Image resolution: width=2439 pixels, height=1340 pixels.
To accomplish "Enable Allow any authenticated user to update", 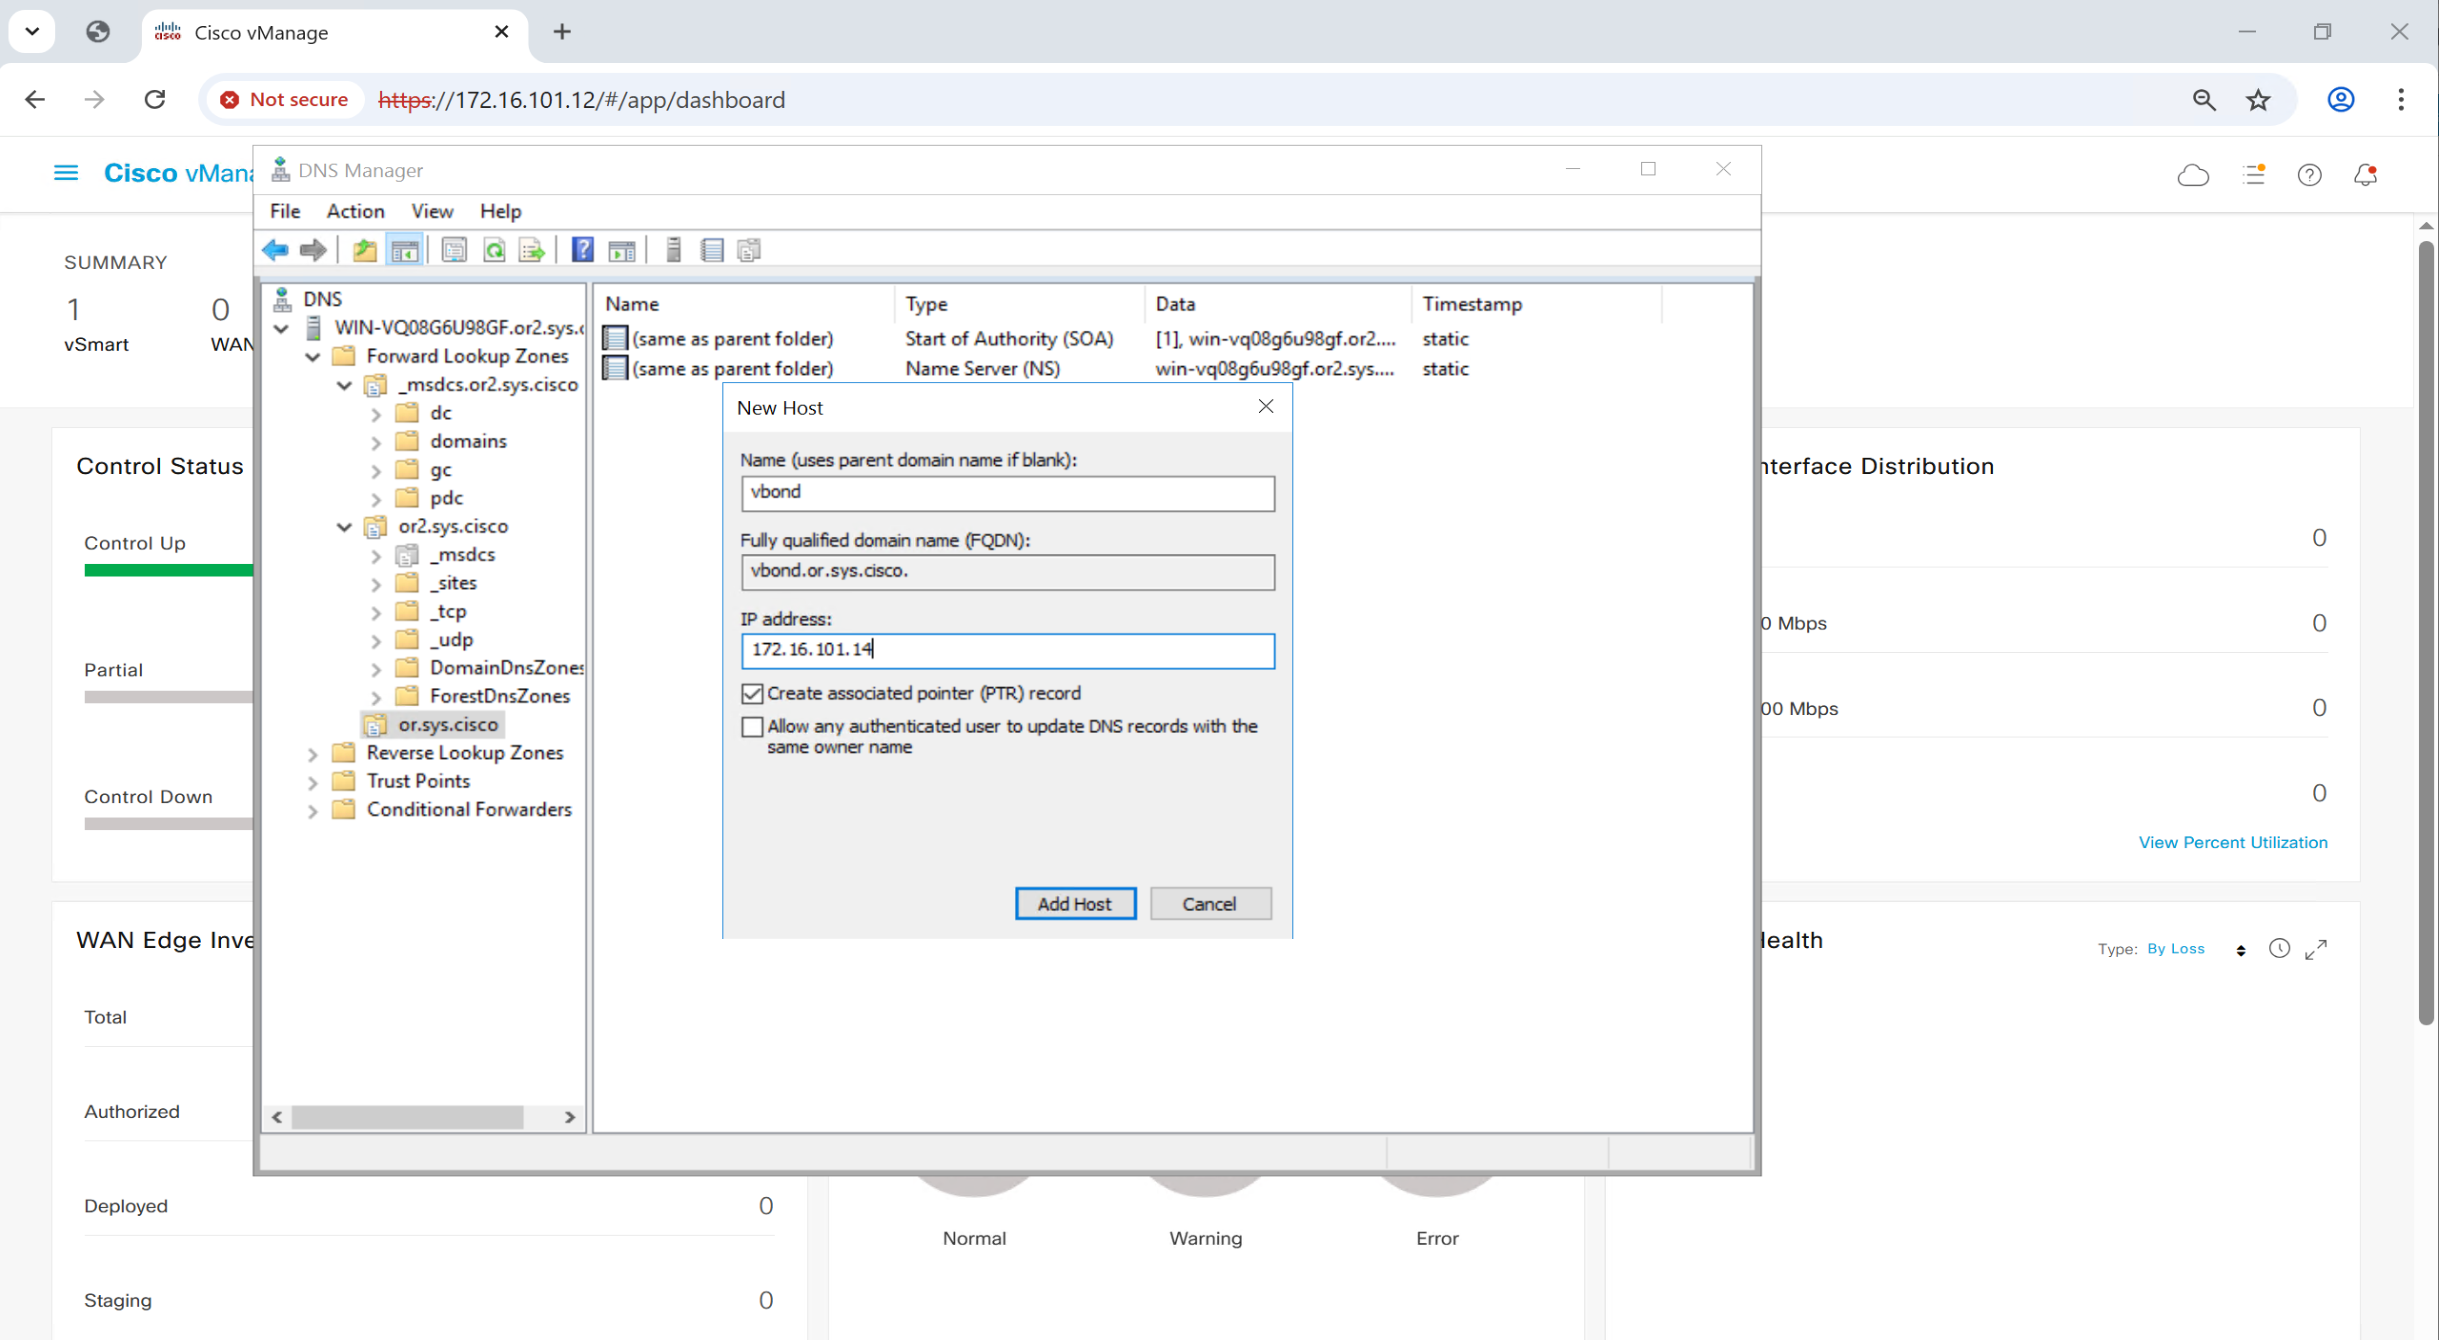I will [752, 727].
